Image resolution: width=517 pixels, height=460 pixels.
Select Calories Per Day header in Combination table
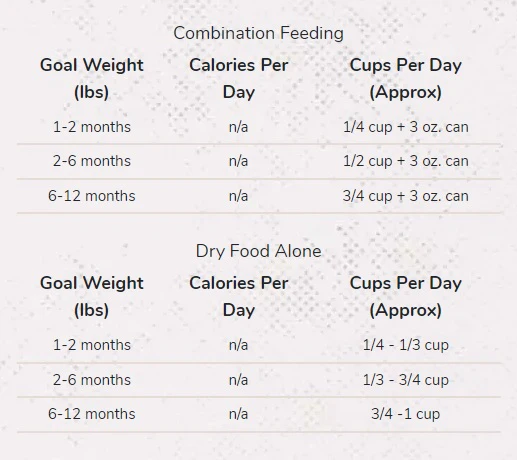(x=239, y=78)
